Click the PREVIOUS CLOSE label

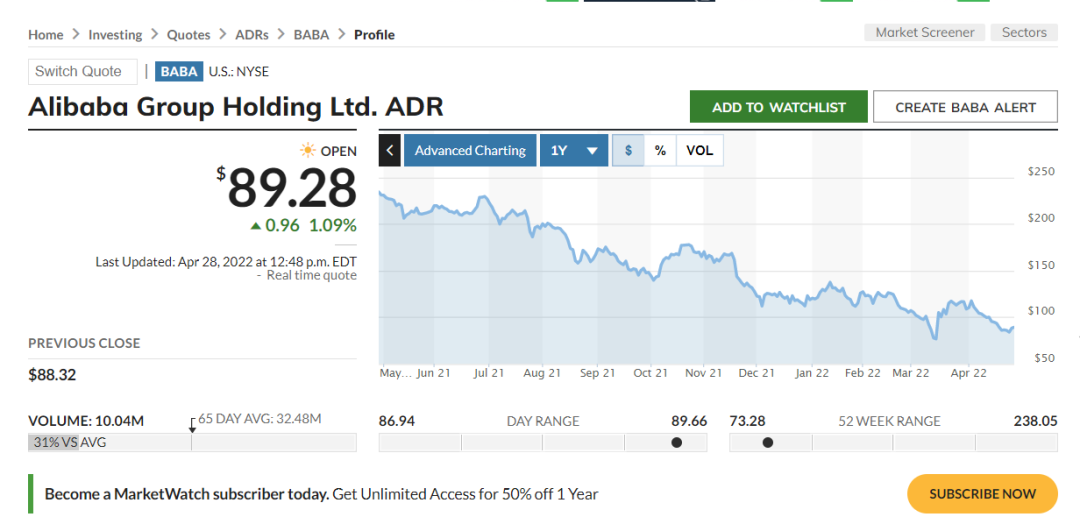[x=84, y=343]
